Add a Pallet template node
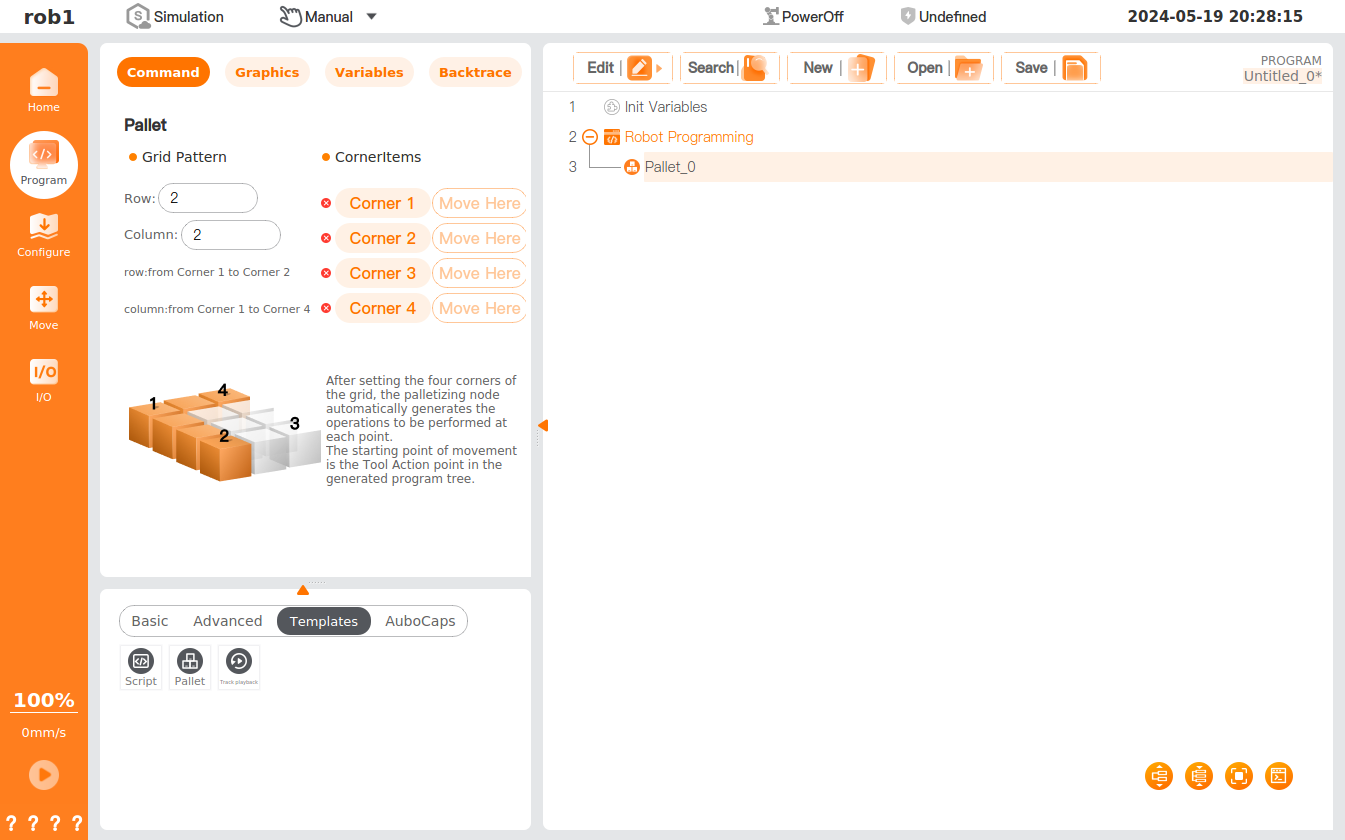The width and height of the screenshot is (1345, 840). click(189, 667)
